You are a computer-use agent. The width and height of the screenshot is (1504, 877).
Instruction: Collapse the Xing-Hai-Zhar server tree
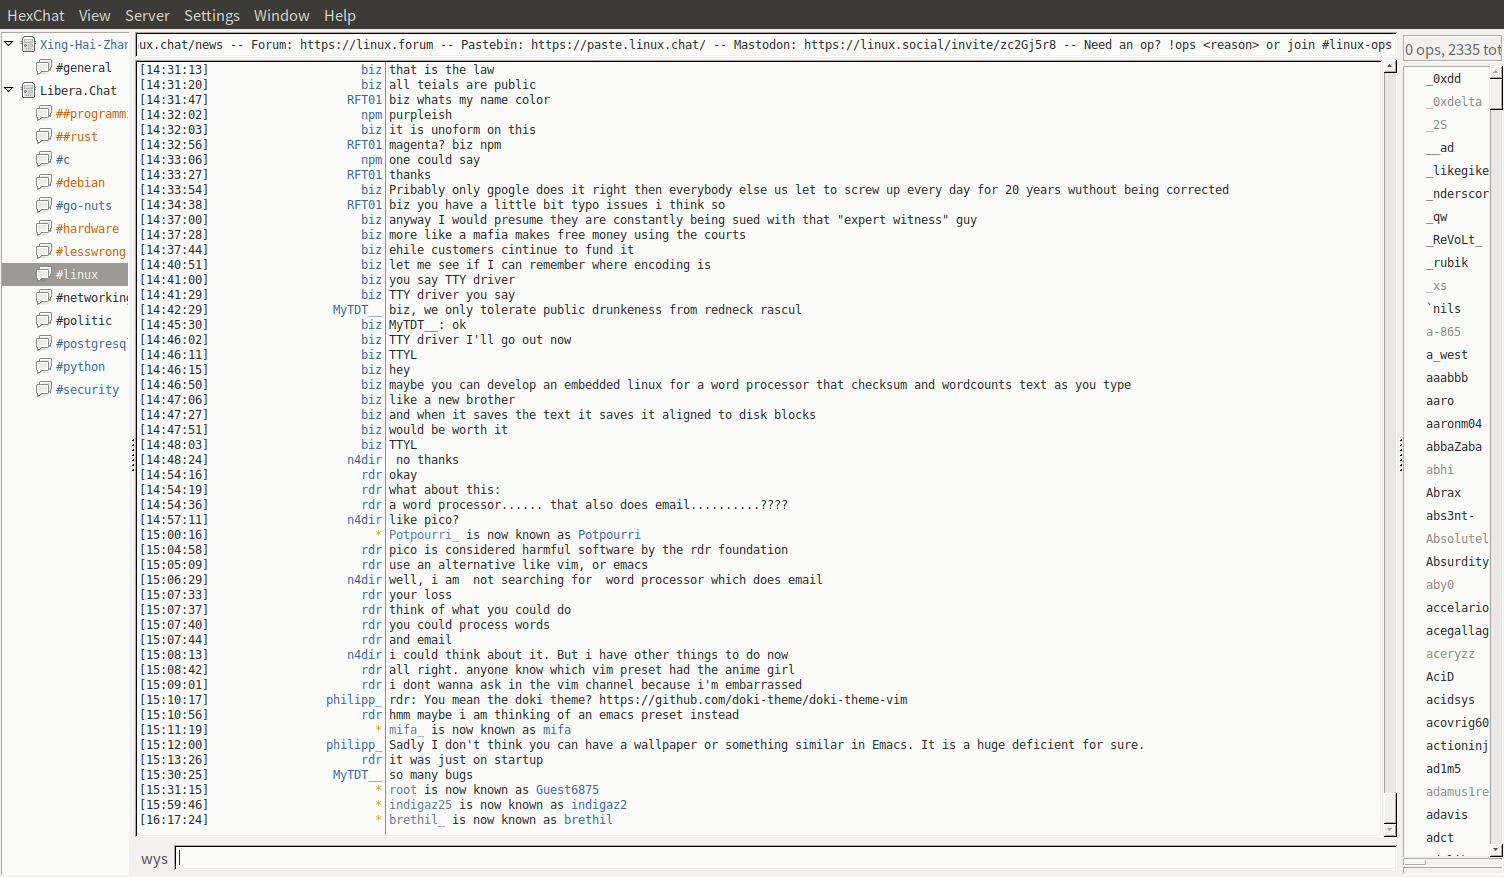[x=9, y=44]
